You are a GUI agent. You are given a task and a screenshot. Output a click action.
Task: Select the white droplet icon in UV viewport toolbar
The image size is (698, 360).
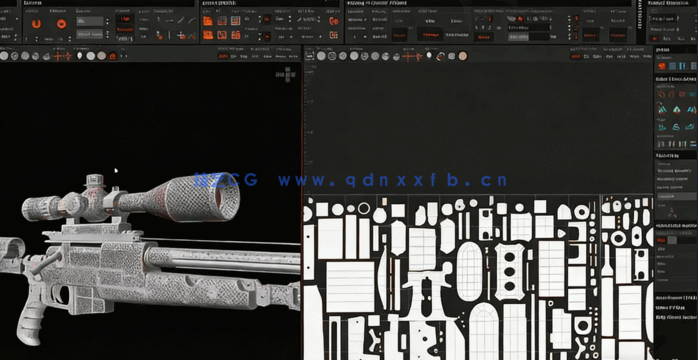click(x=429, y=55)
